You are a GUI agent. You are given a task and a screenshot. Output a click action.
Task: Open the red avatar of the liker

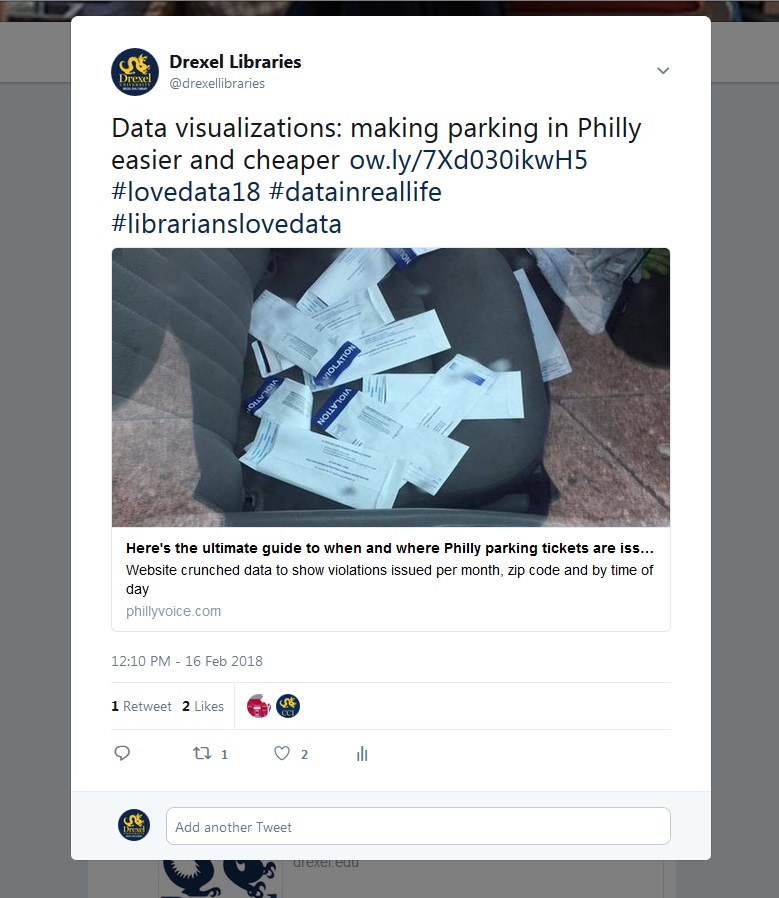(258, 706)
